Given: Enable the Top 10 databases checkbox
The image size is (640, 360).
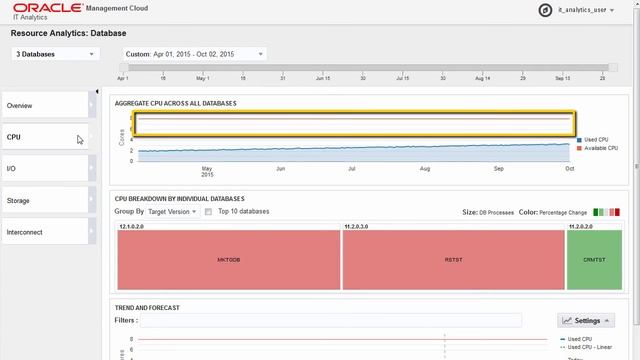Looking at the screenshot, I should pos(208,211).
